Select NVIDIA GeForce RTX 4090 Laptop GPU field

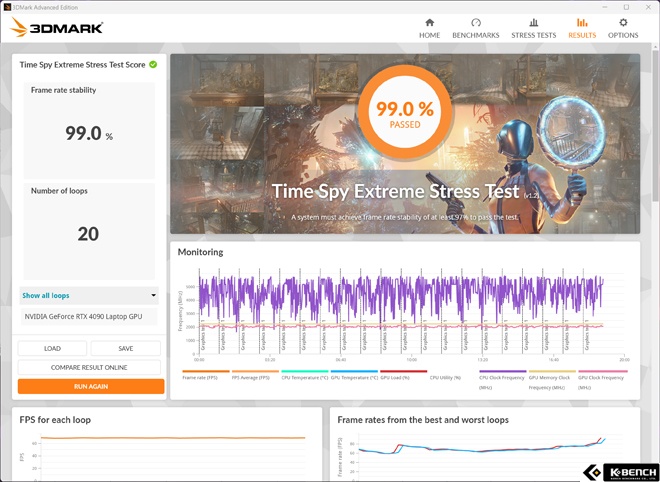click(89, 317)
